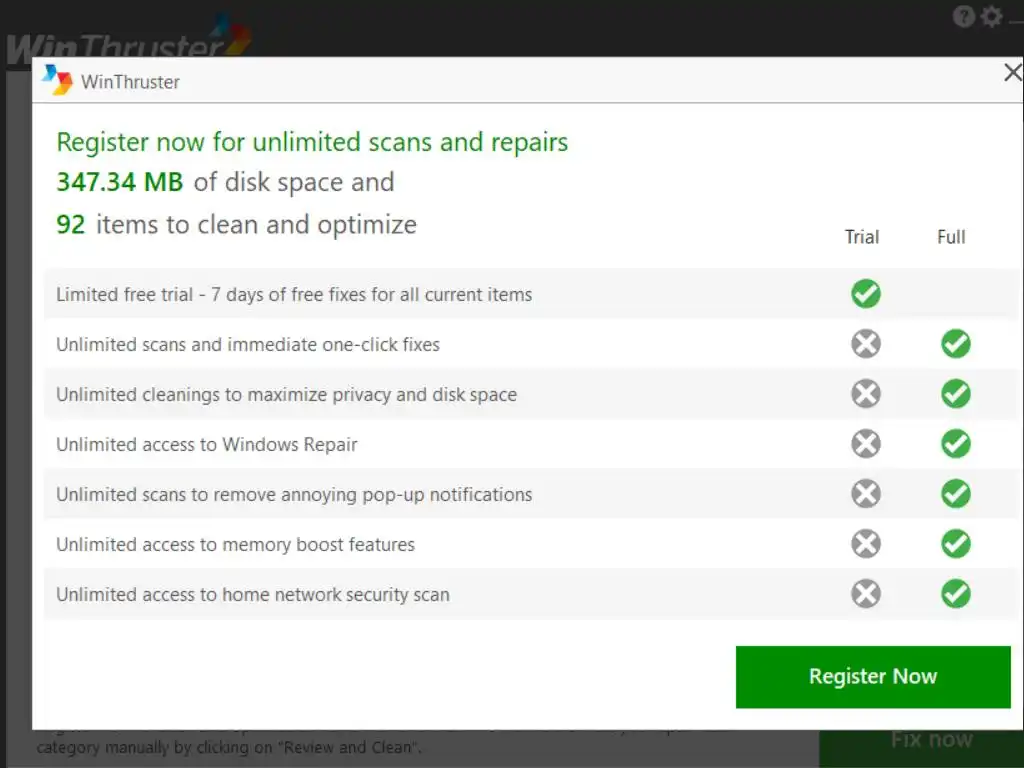
Task: Click the gray Trial X for Windows Repair access
Action: [x=865, y=444]
